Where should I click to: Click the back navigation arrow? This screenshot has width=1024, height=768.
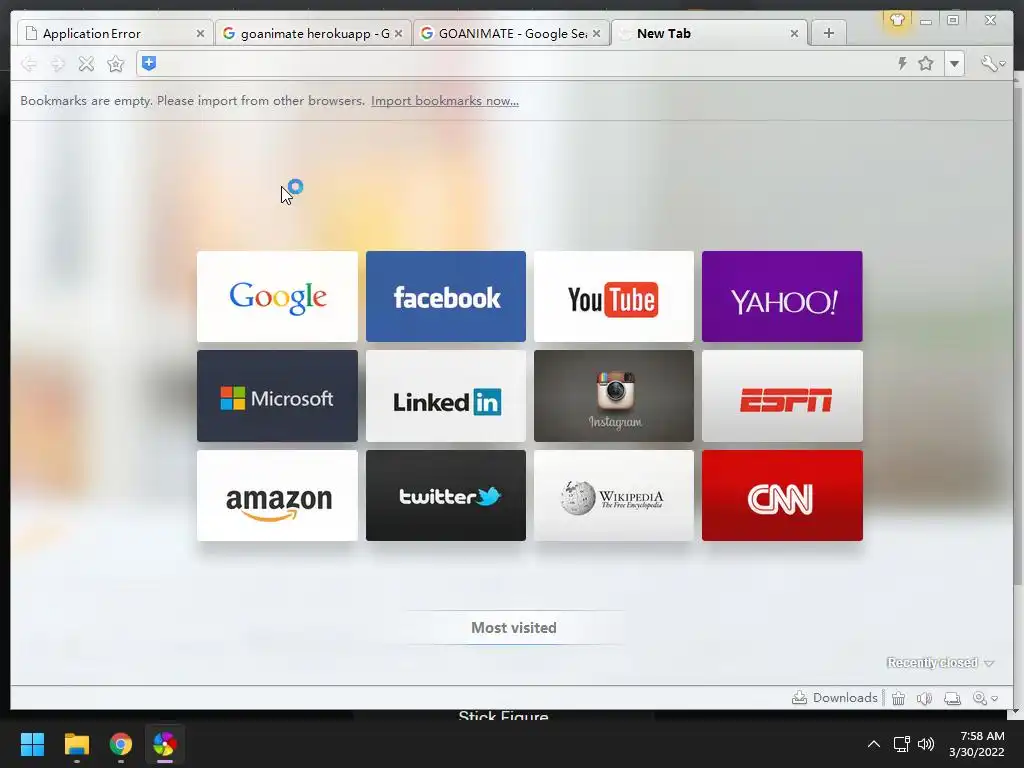pos(29,63)
